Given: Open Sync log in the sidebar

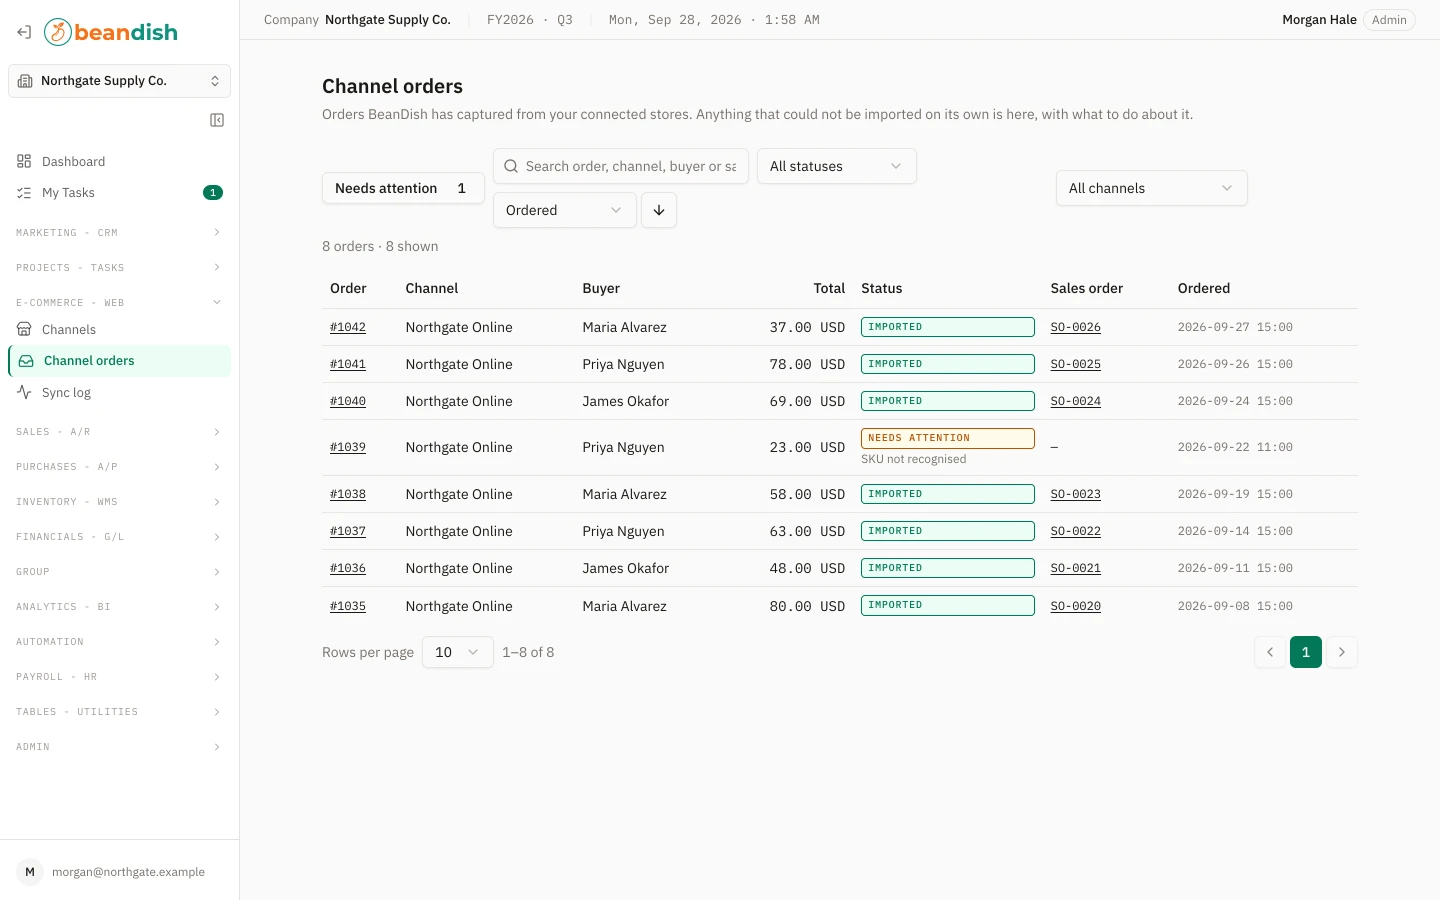Looking at the screenshot, I should coord(119,392).
